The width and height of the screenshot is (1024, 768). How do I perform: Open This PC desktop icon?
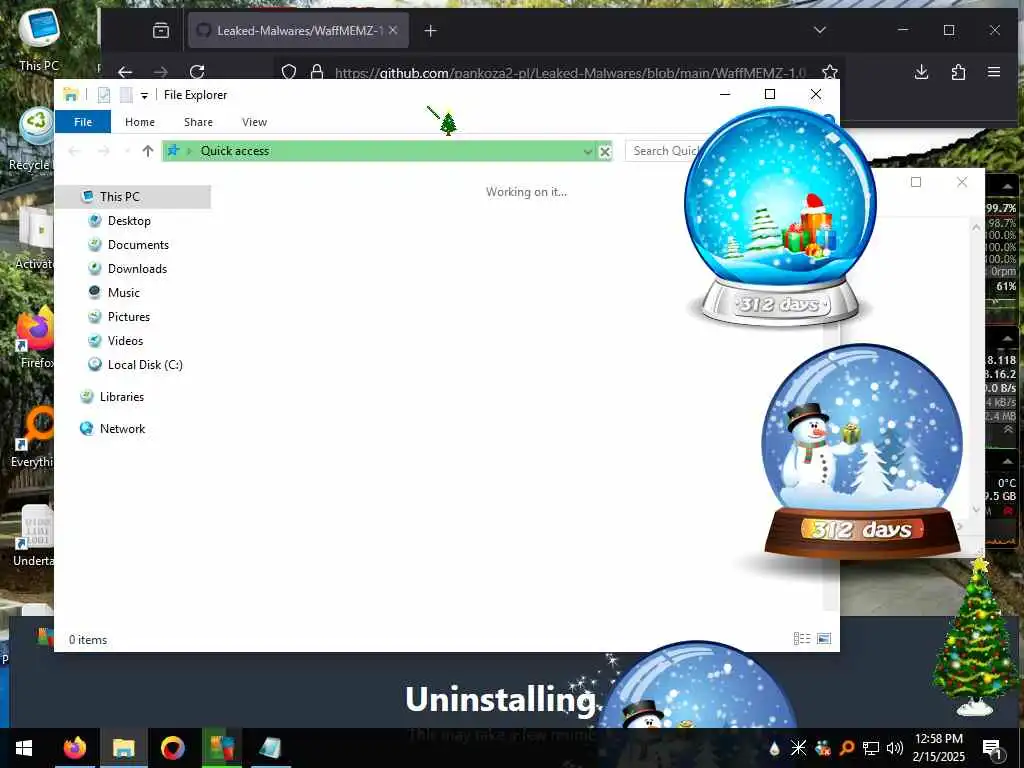[38, 40]
